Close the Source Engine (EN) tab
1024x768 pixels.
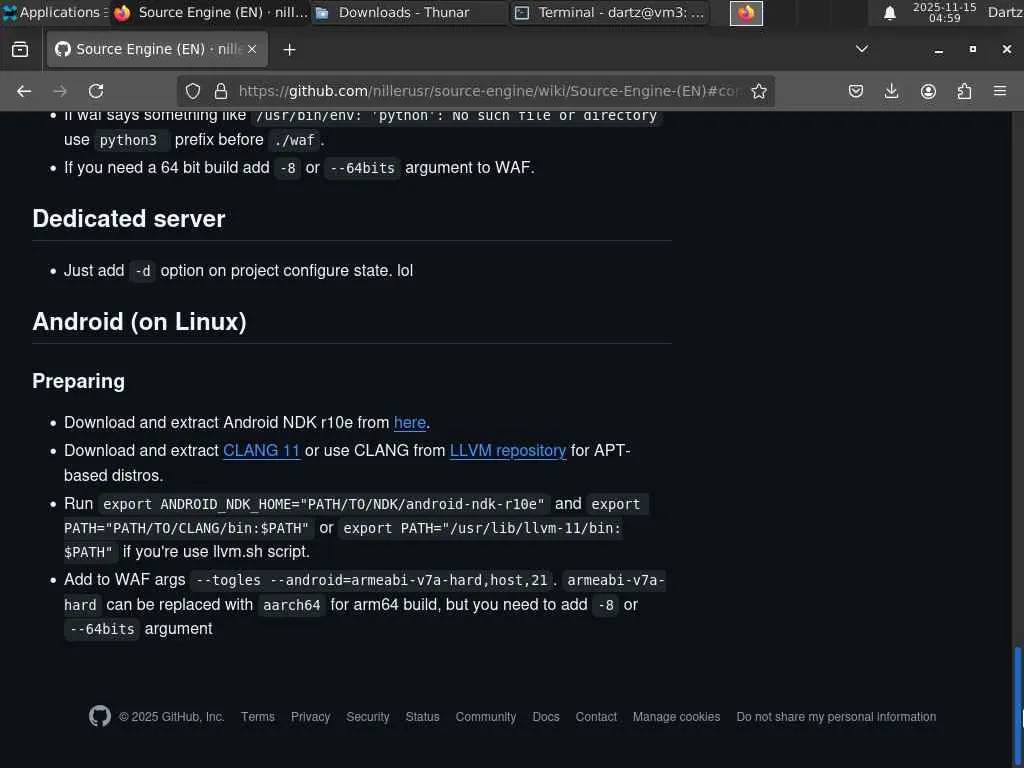point(252,49)
